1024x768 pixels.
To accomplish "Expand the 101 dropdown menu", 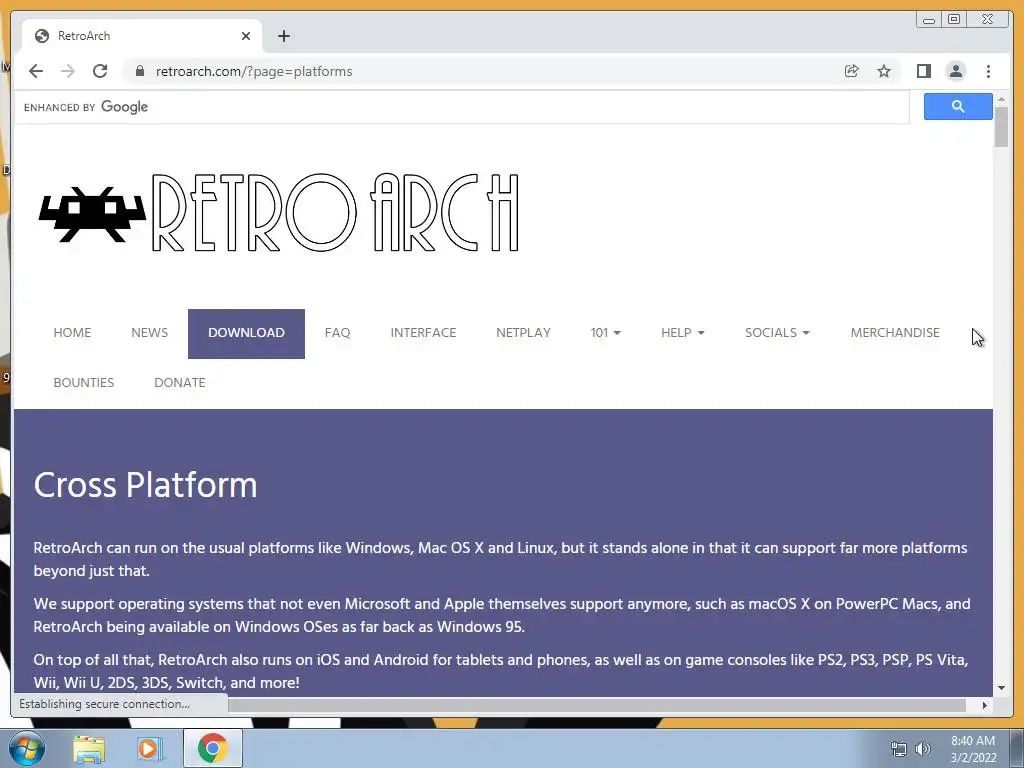I will coord(605,332).
